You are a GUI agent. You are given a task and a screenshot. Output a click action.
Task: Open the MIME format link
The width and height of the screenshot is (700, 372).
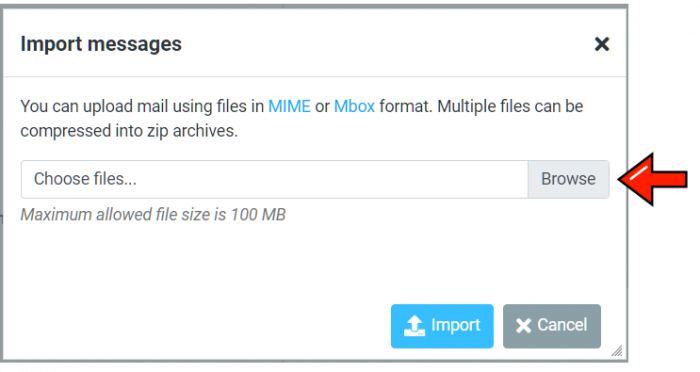pyautogui.click(x=289, y=106)
